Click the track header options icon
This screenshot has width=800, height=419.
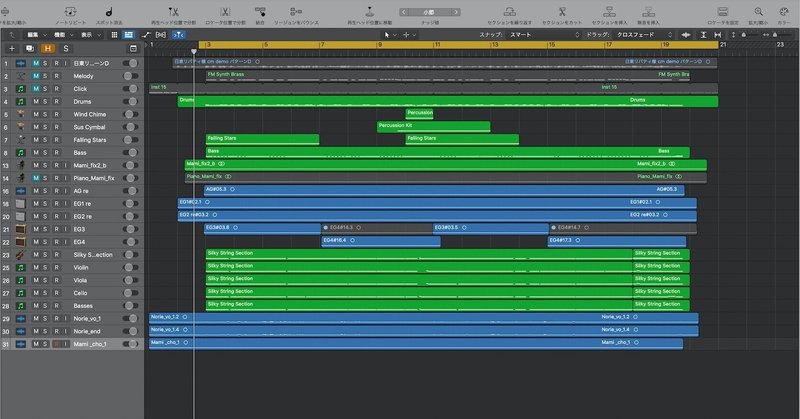[x=133, y=48]
